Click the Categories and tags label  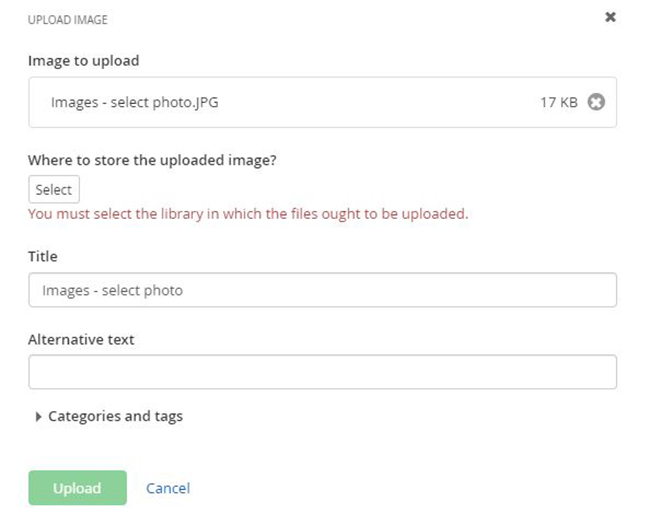(x=115, y=416)
